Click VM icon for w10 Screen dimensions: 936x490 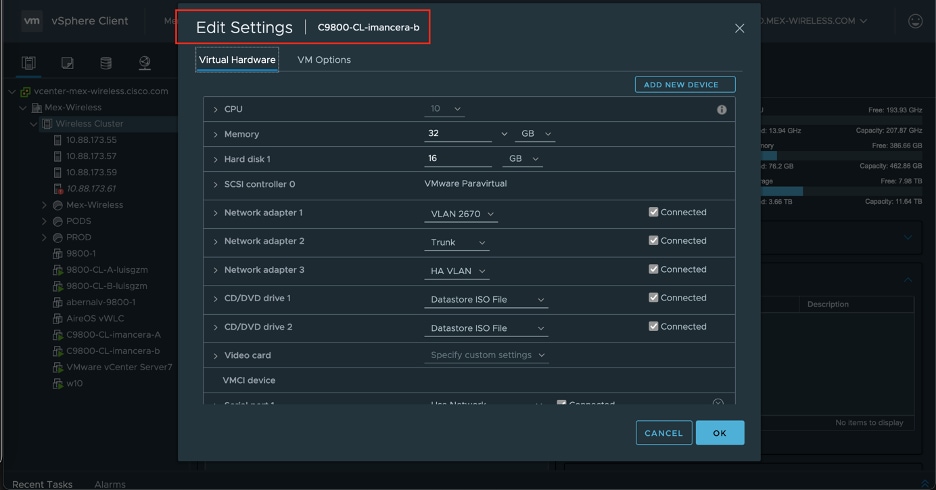pos(58,384)
